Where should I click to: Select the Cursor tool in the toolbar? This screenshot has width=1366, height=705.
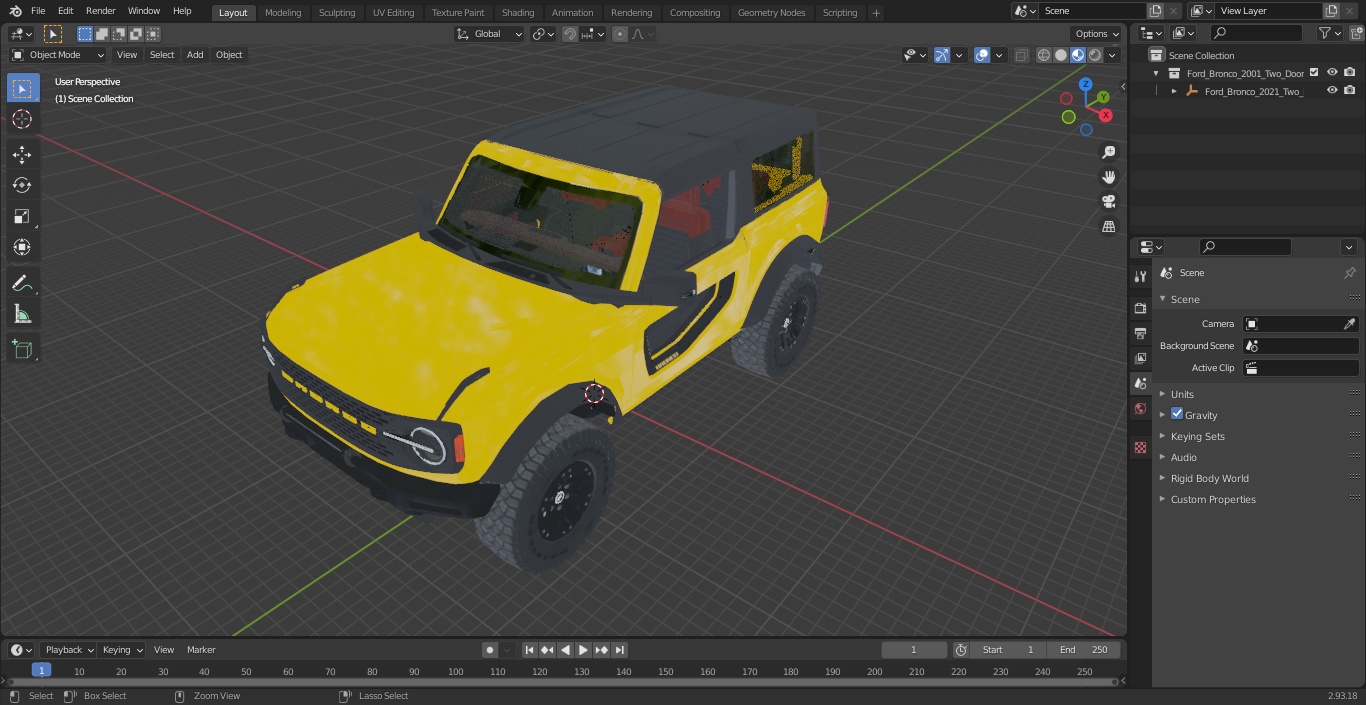22,119
